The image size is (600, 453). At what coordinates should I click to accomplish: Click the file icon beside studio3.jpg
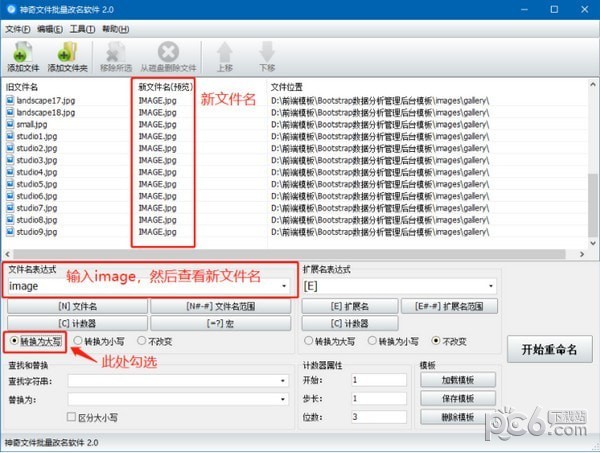(10, 160)
